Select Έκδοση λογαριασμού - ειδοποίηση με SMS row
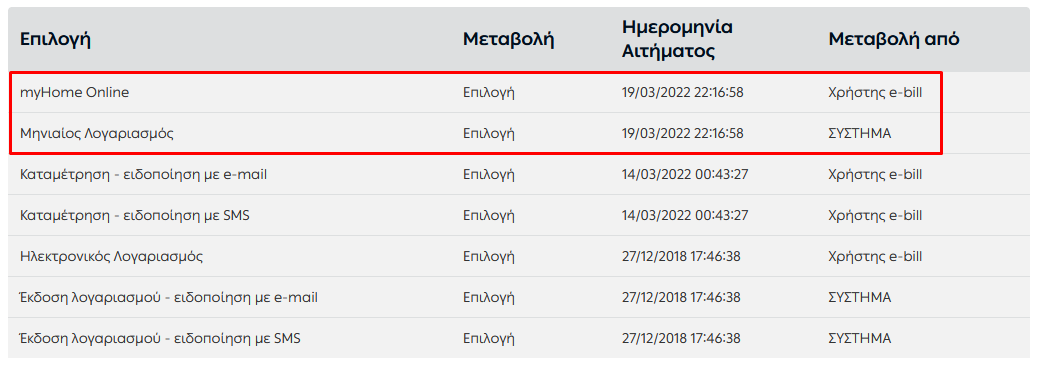 click(x=519, y=338)
